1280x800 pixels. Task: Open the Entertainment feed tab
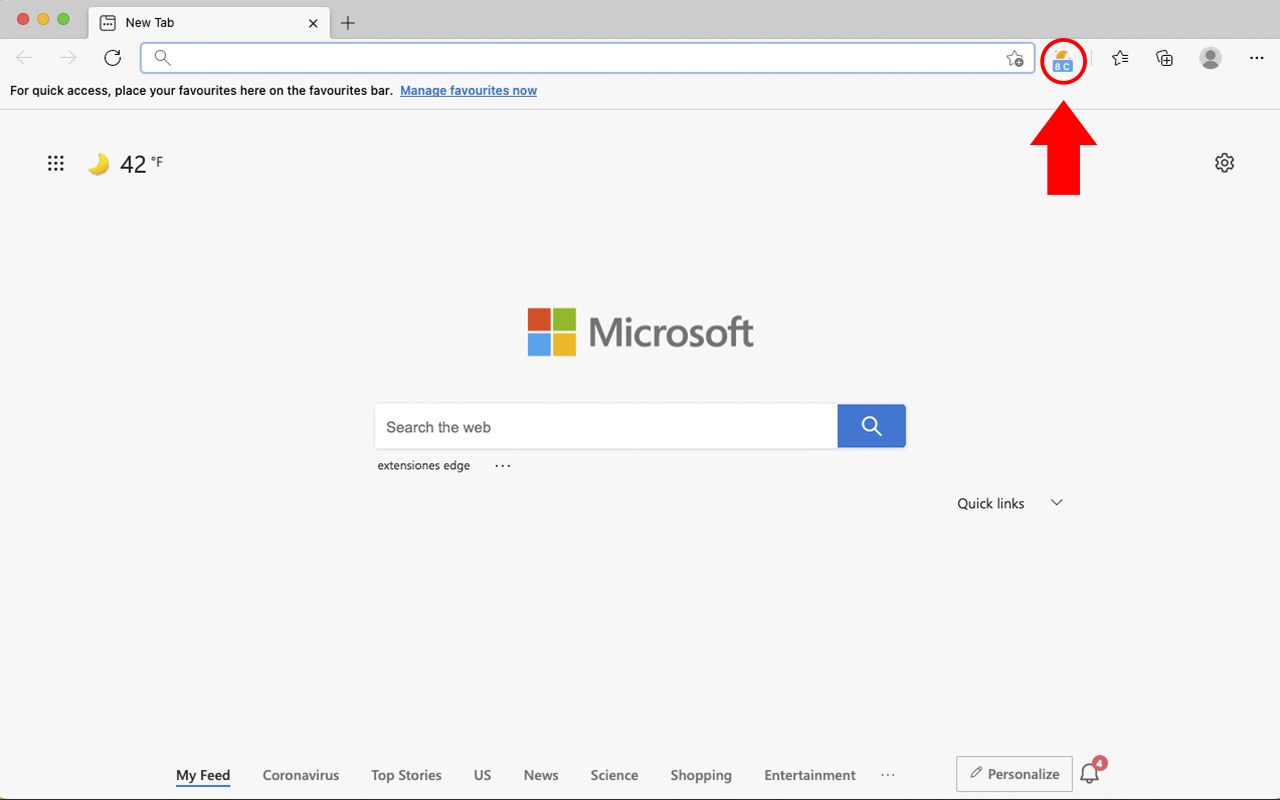810,775
